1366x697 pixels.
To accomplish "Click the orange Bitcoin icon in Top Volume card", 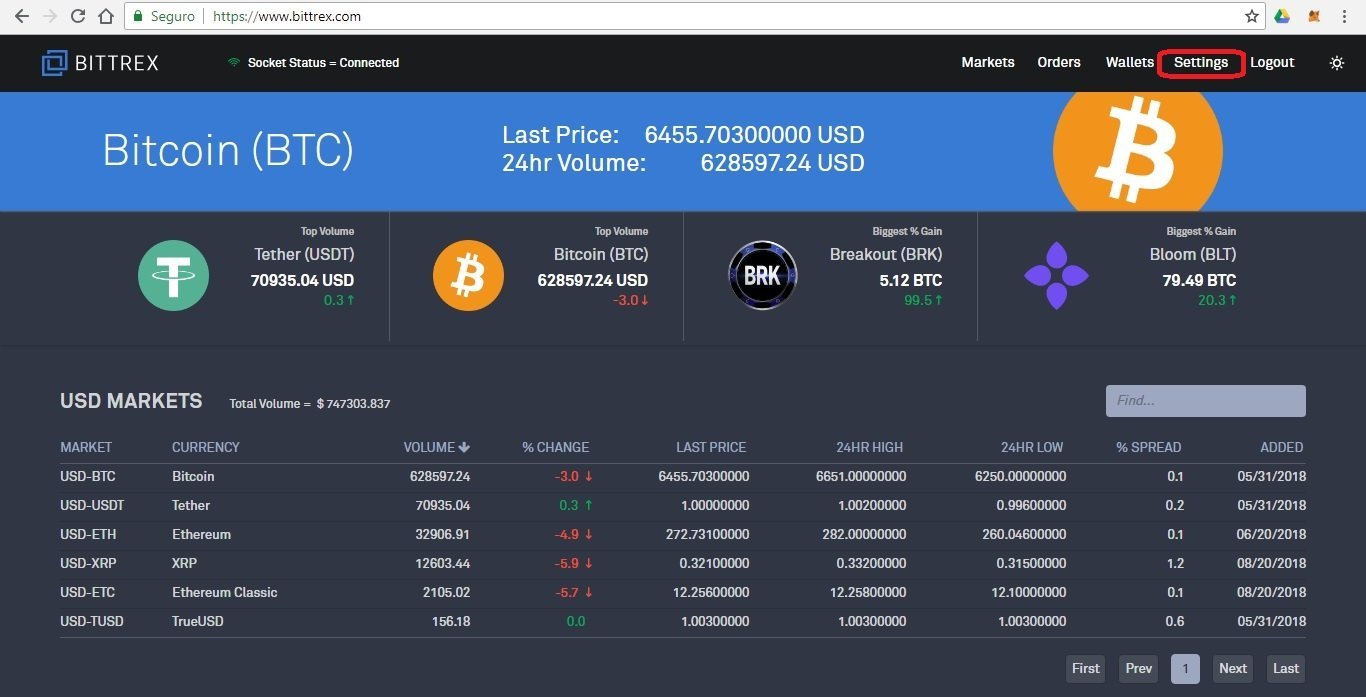I will 468,275.
